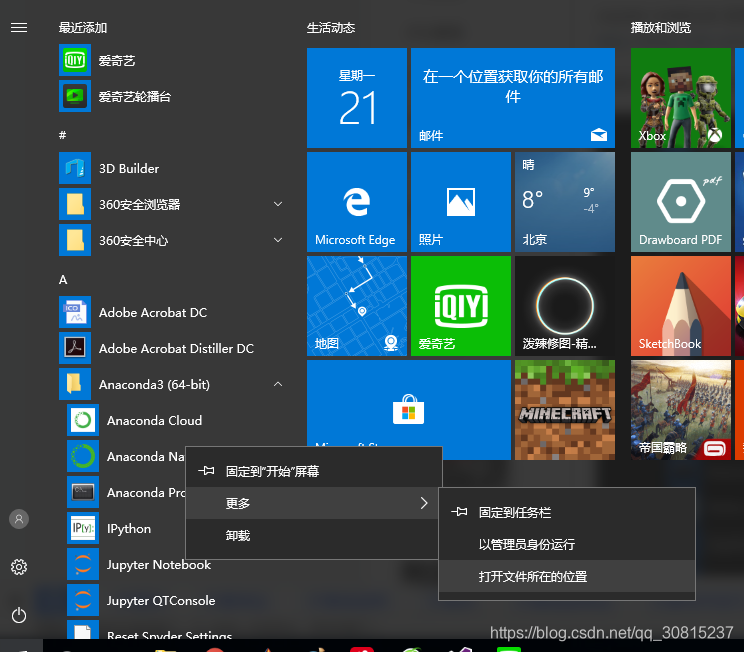Expand the 360安全浏览器 folder chevron
The width and height of the screenshot is (744, 652).
(278, 204)
